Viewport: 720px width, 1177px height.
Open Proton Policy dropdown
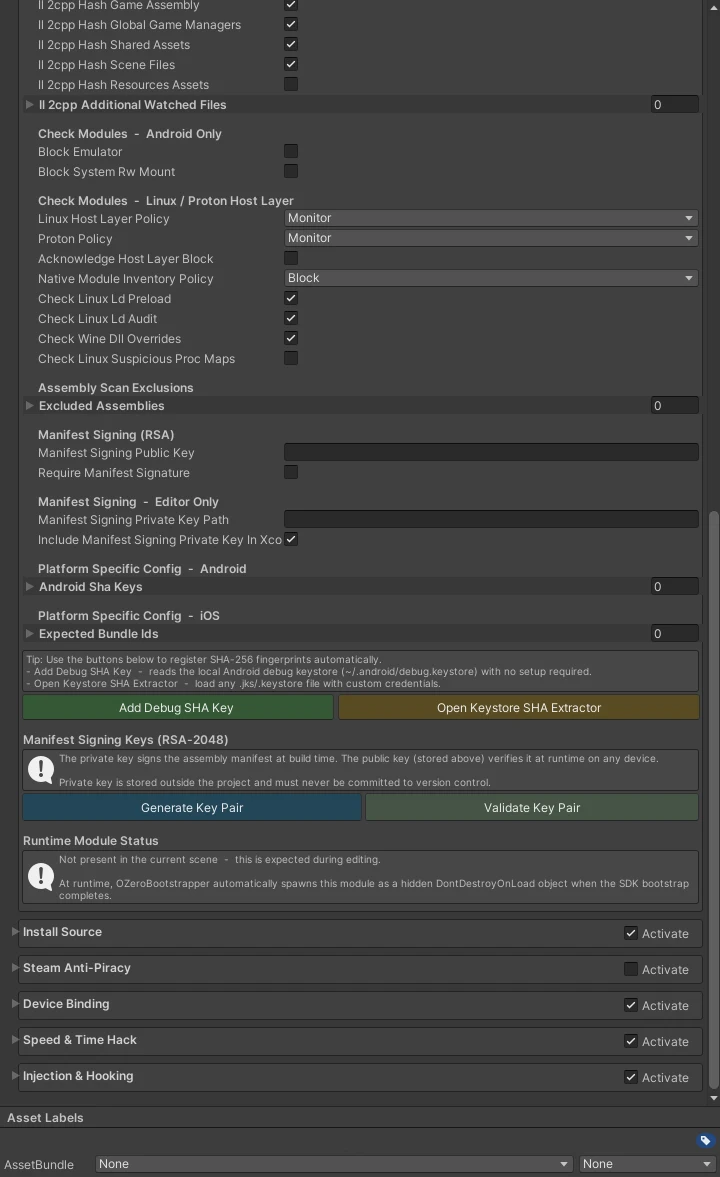click(x=491, y=238)
